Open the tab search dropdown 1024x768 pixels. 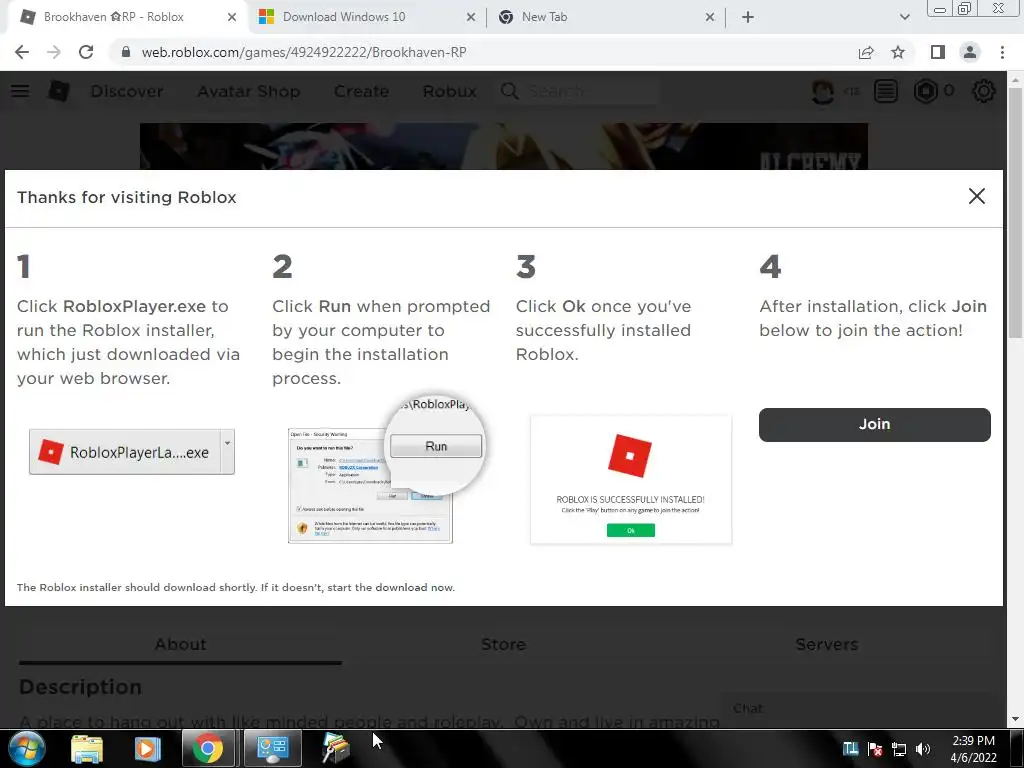tap(904, 17)
